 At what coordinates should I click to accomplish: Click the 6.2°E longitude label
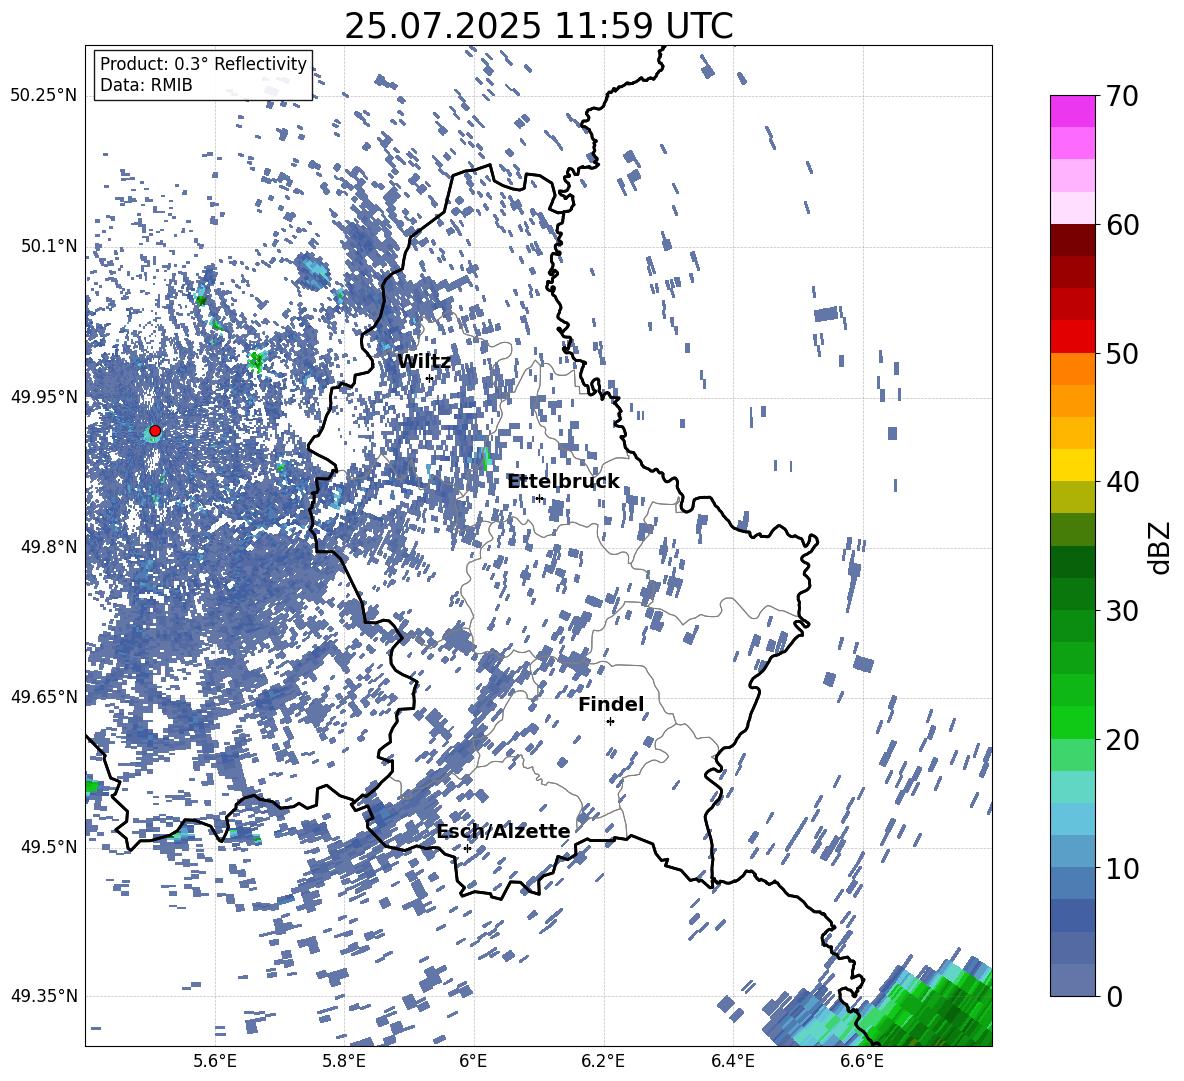coord(603,1061)
